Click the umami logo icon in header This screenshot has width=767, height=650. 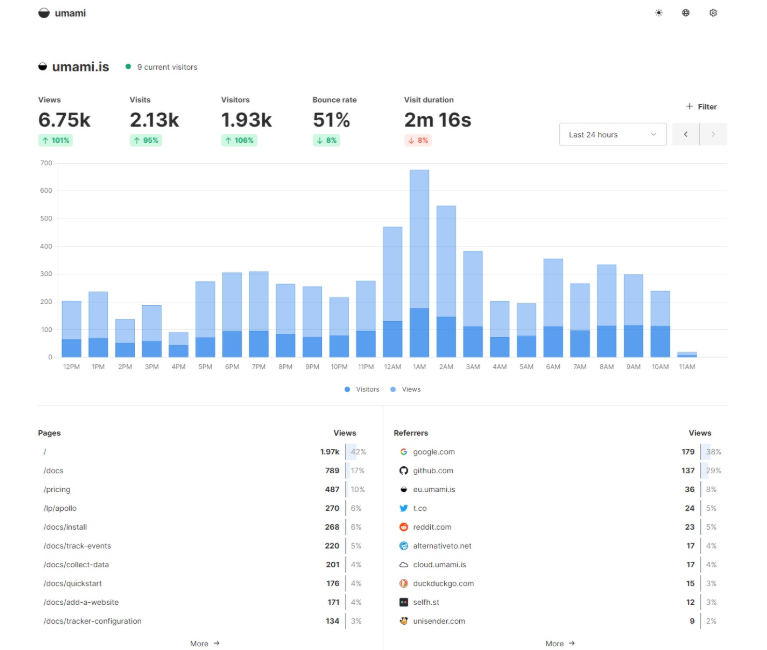(x=44, y=13)
